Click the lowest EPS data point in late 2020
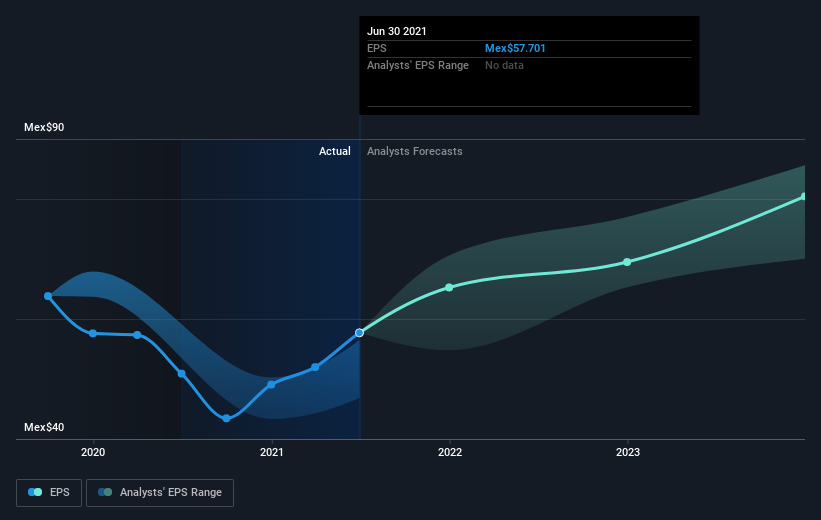 point(226,418)
